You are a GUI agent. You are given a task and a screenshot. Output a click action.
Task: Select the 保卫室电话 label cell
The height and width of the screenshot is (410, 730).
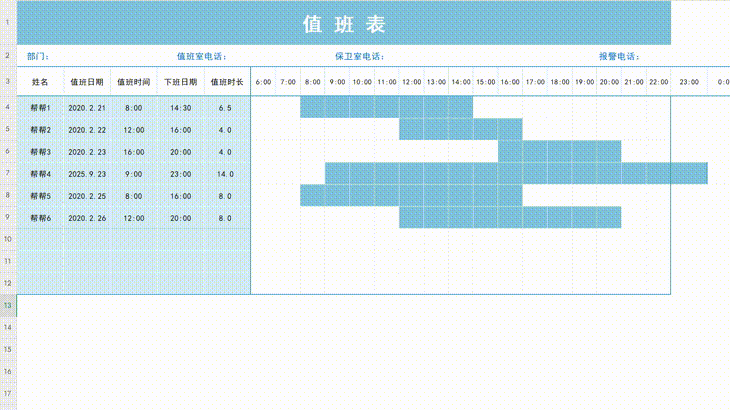click(x=359, y=57)
